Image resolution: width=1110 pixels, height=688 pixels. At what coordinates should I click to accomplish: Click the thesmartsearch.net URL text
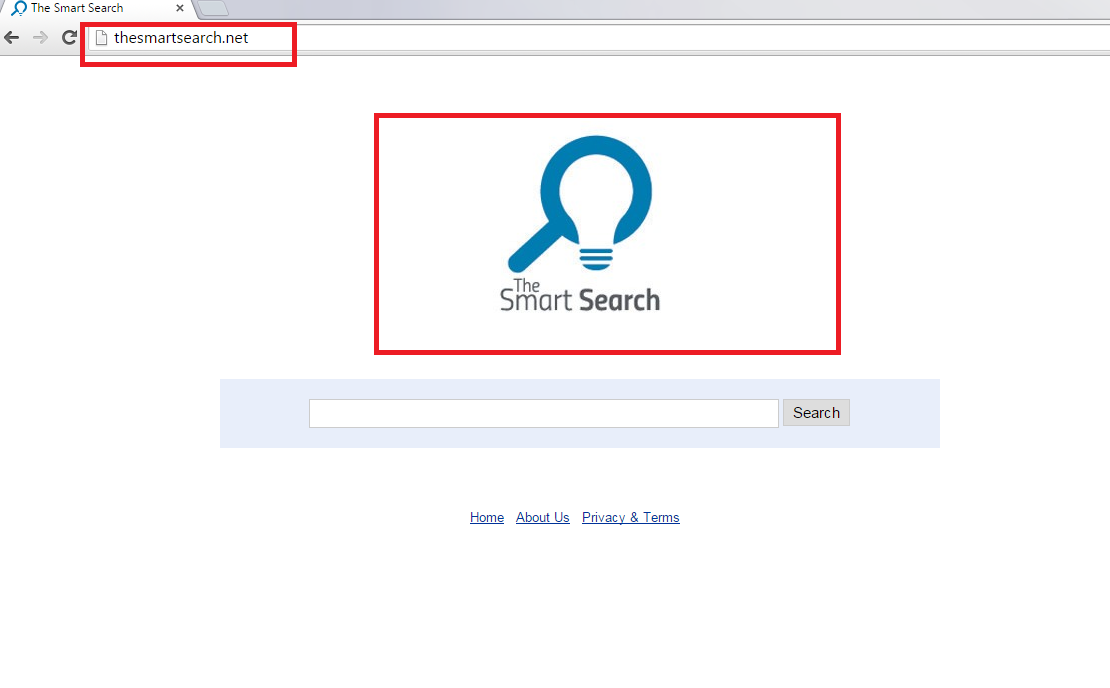click(181, 38)
